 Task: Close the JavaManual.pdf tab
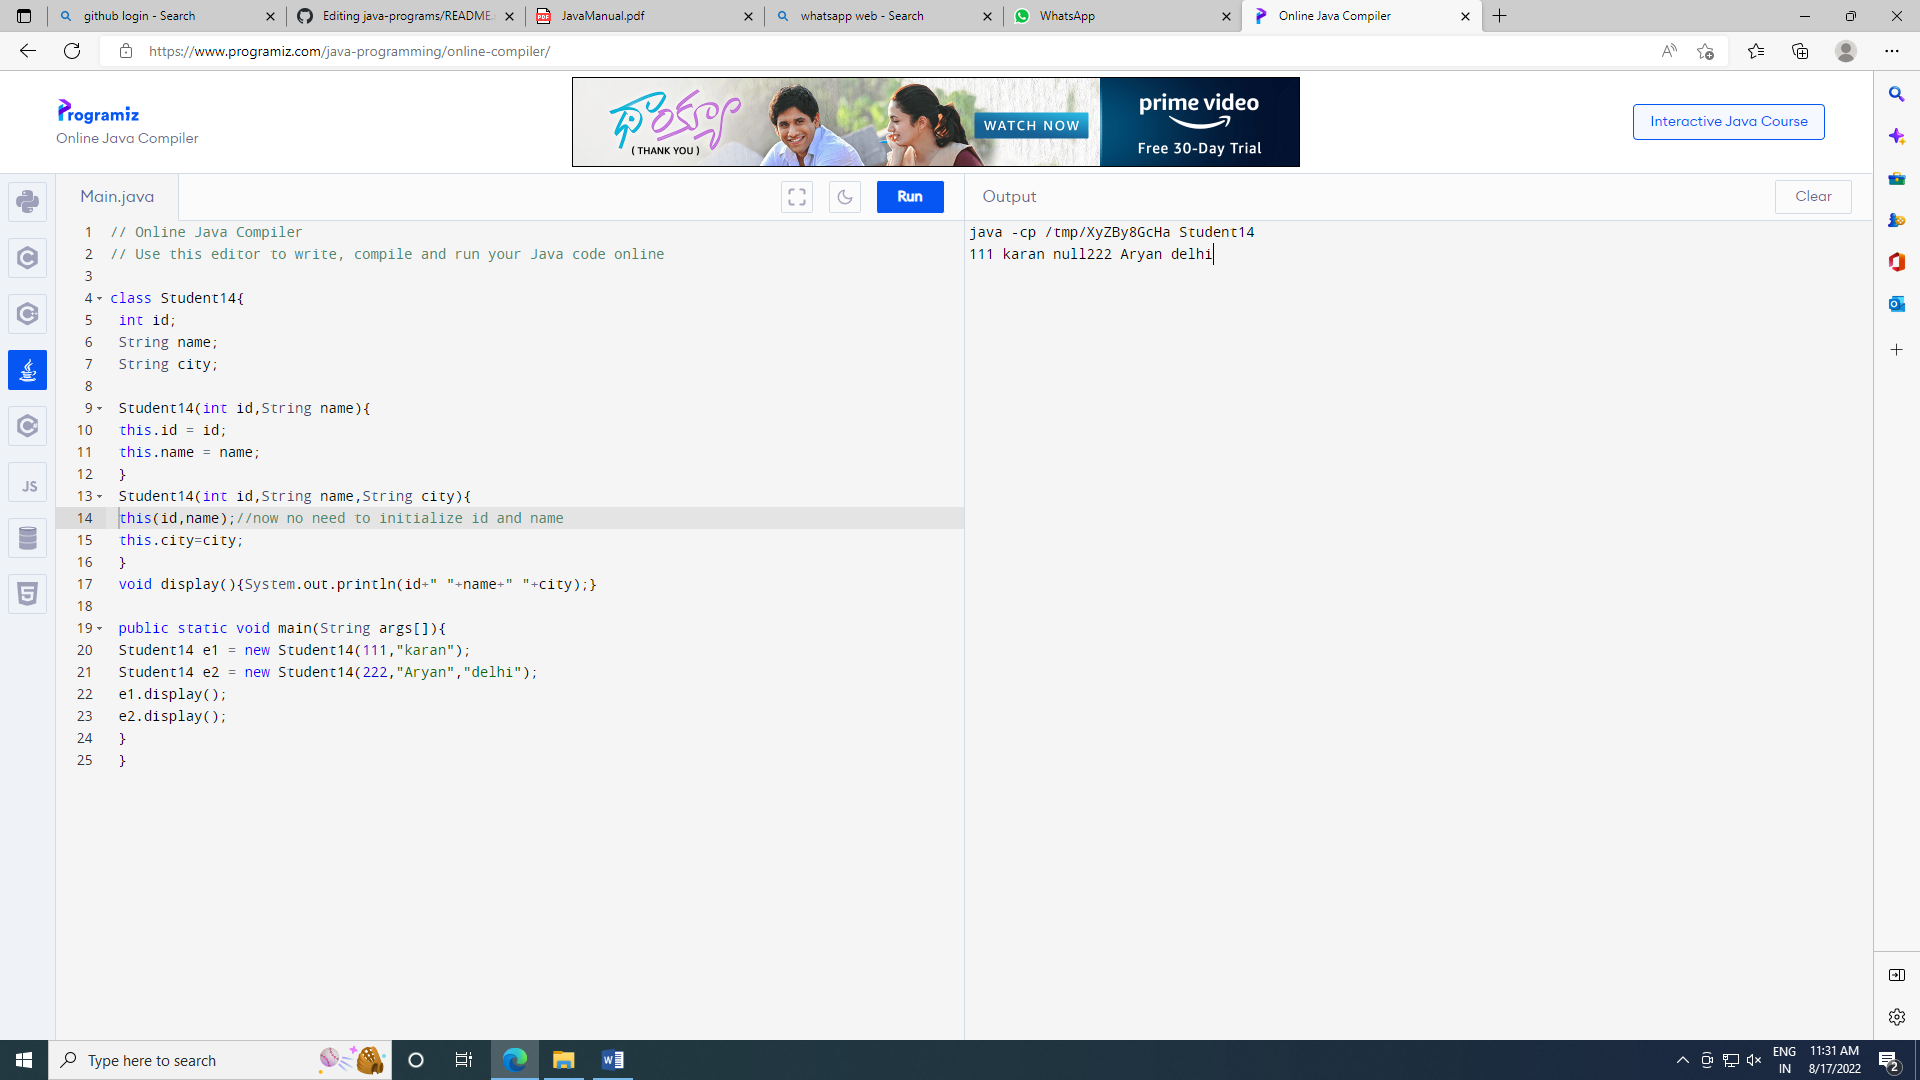point(748,16)
